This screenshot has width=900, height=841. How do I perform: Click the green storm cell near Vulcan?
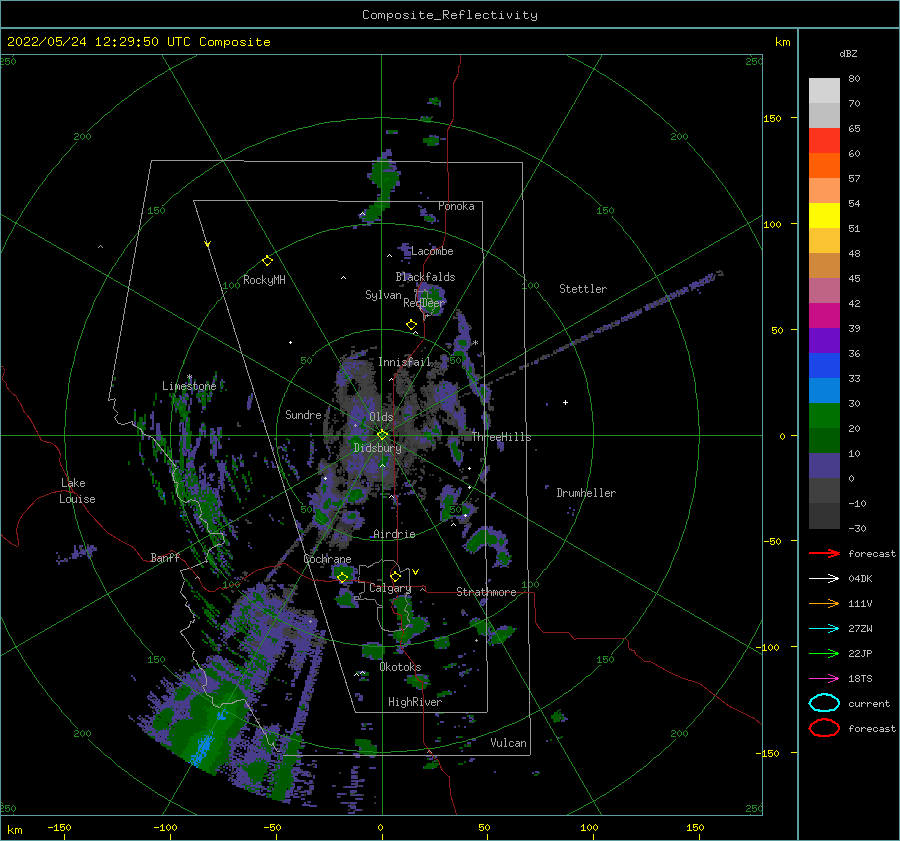(x=558, y=716)
